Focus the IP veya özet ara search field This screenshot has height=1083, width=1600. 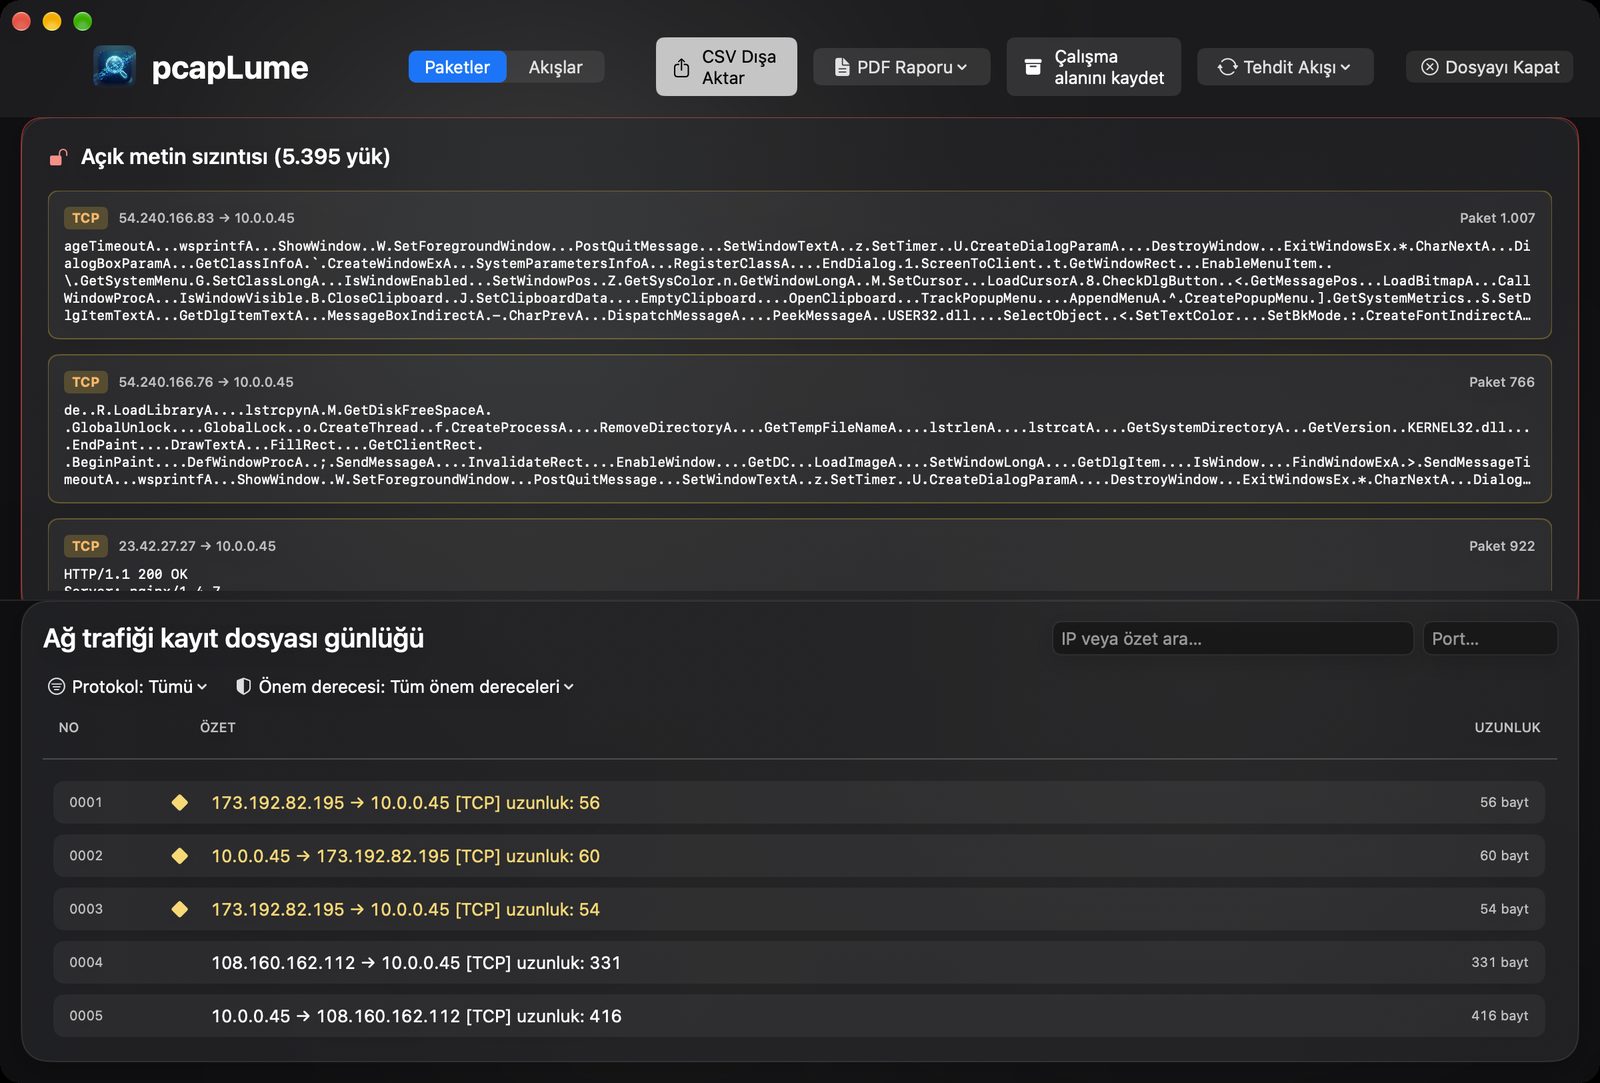coord(1233,638)
